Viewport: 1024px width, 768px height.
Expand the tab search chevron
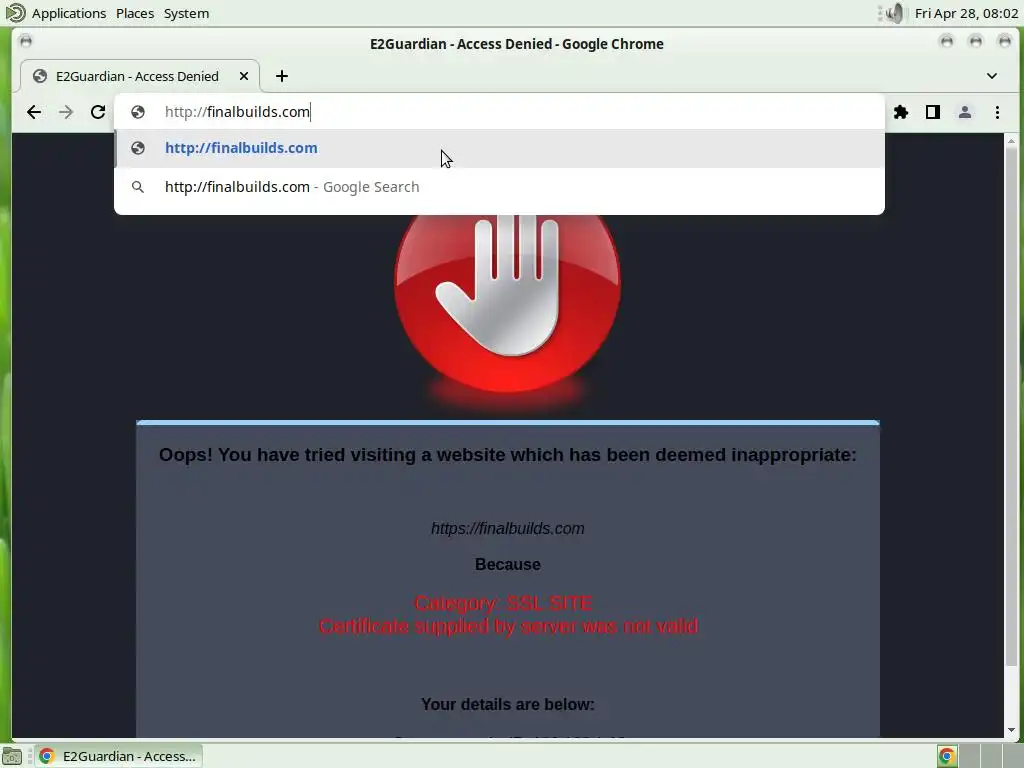pos(992,76)
